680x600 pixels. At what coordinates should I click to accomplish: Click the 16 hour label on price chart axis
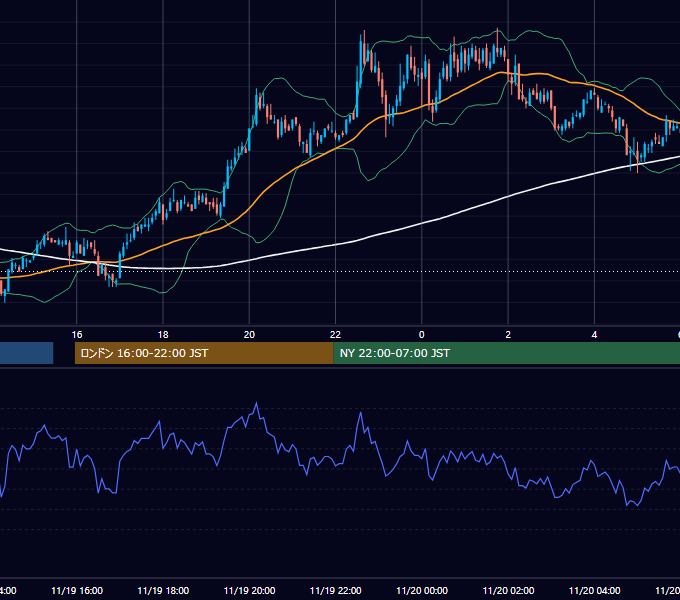(x=77, y=335)
